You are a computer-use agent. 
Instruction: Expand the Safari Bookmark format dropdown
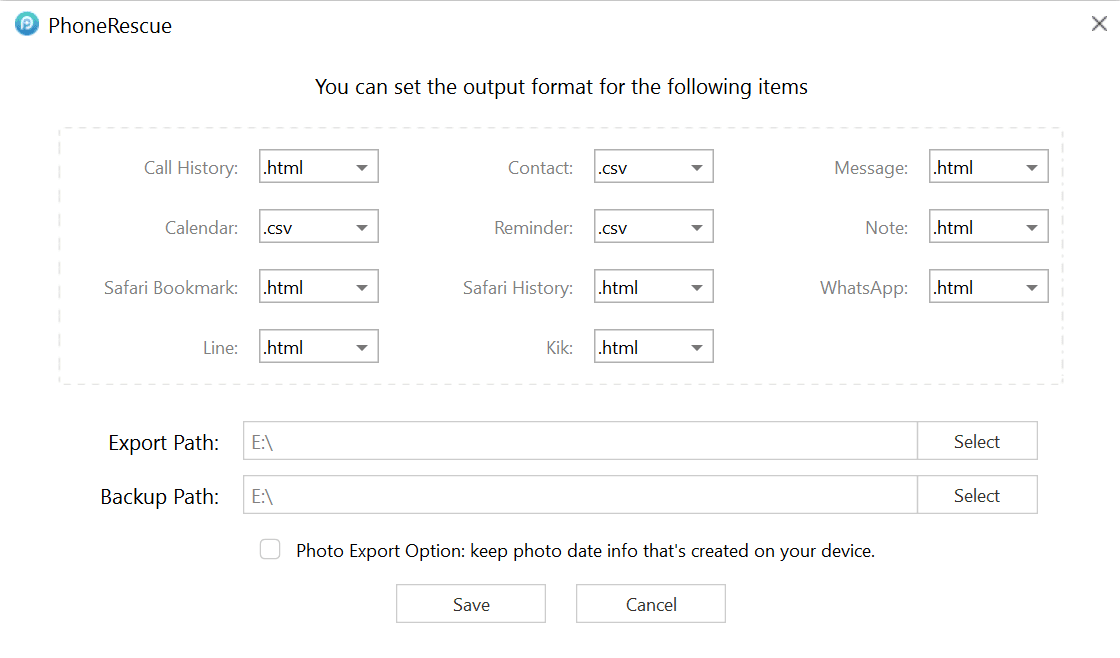[x=319, y=288]
